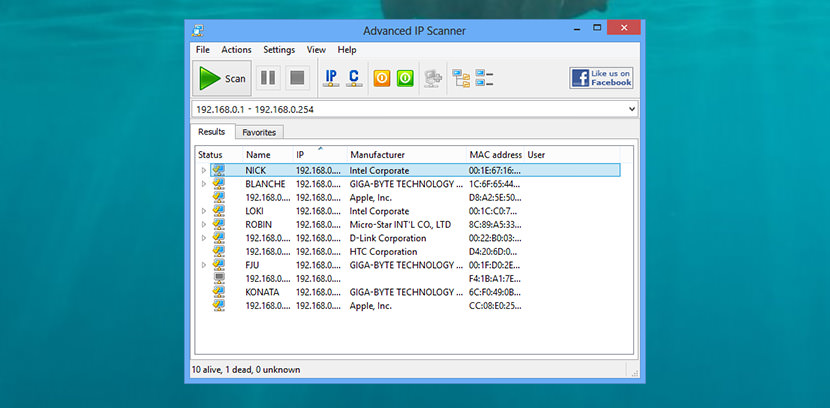This screenshot has width=830, height=408.
Task: Open the View menu
Action: pos(316,50)
